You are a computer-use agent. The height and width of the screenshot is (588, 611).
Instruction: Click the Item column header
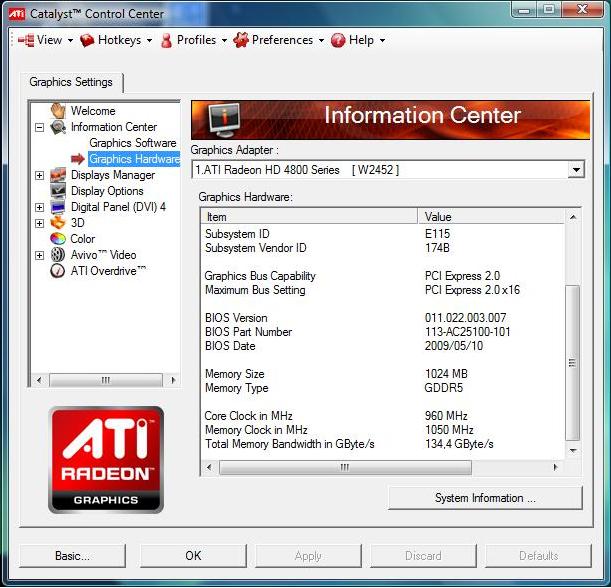(x=309, y=217)
